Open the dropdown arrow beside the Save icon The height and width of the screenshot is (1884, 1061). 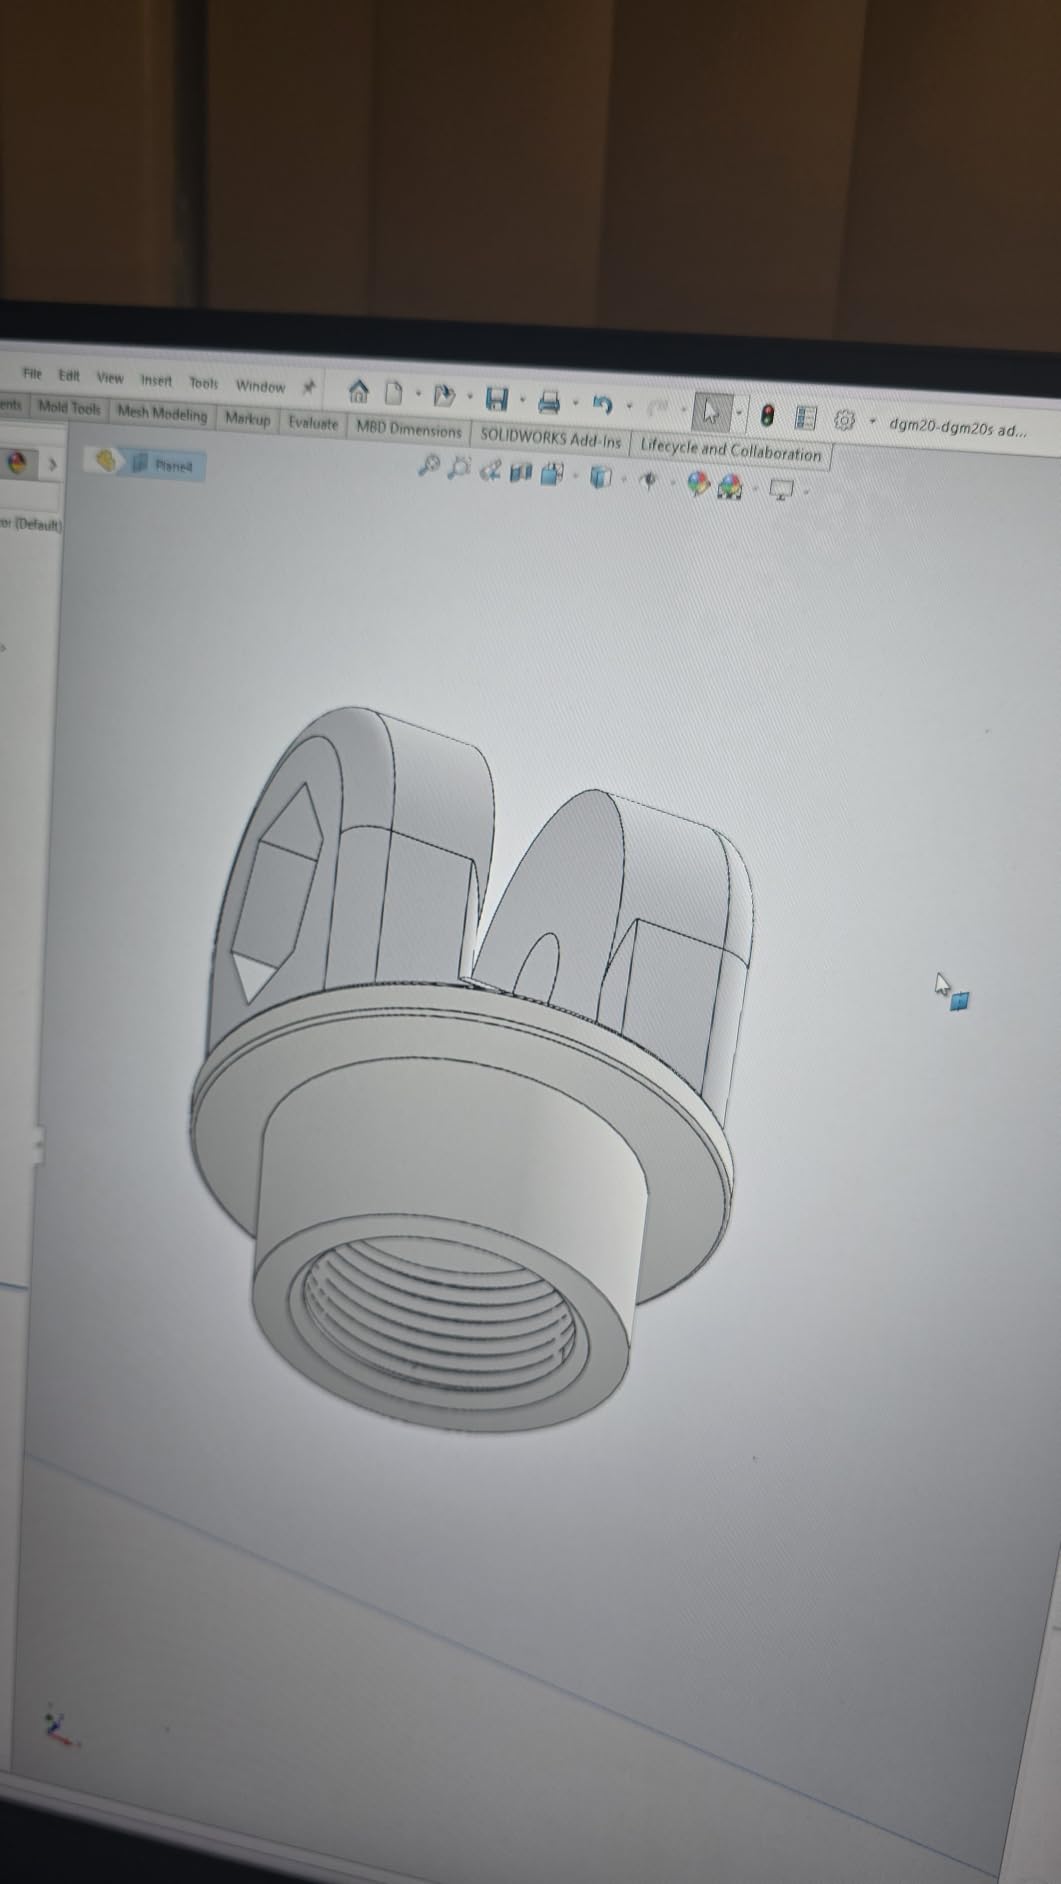click(x=522, y=401)
